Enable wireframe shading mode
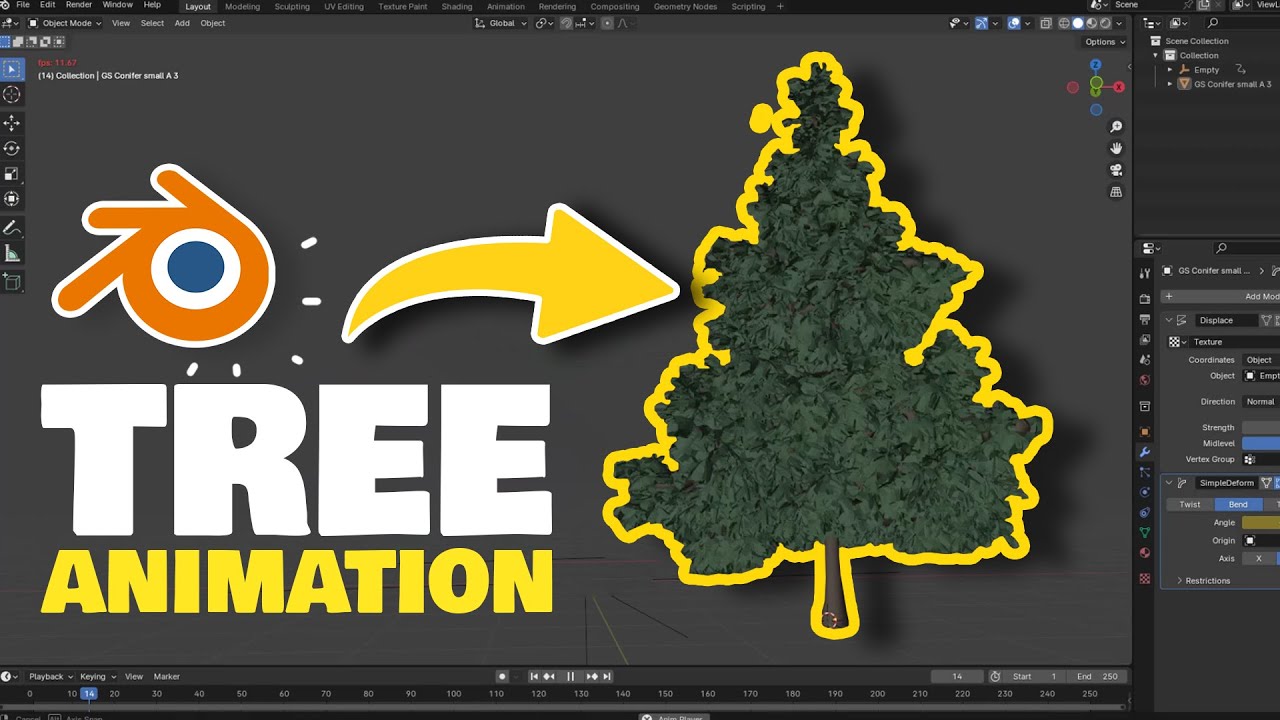Viewport: 1280px width, 720px height. 1064,23
